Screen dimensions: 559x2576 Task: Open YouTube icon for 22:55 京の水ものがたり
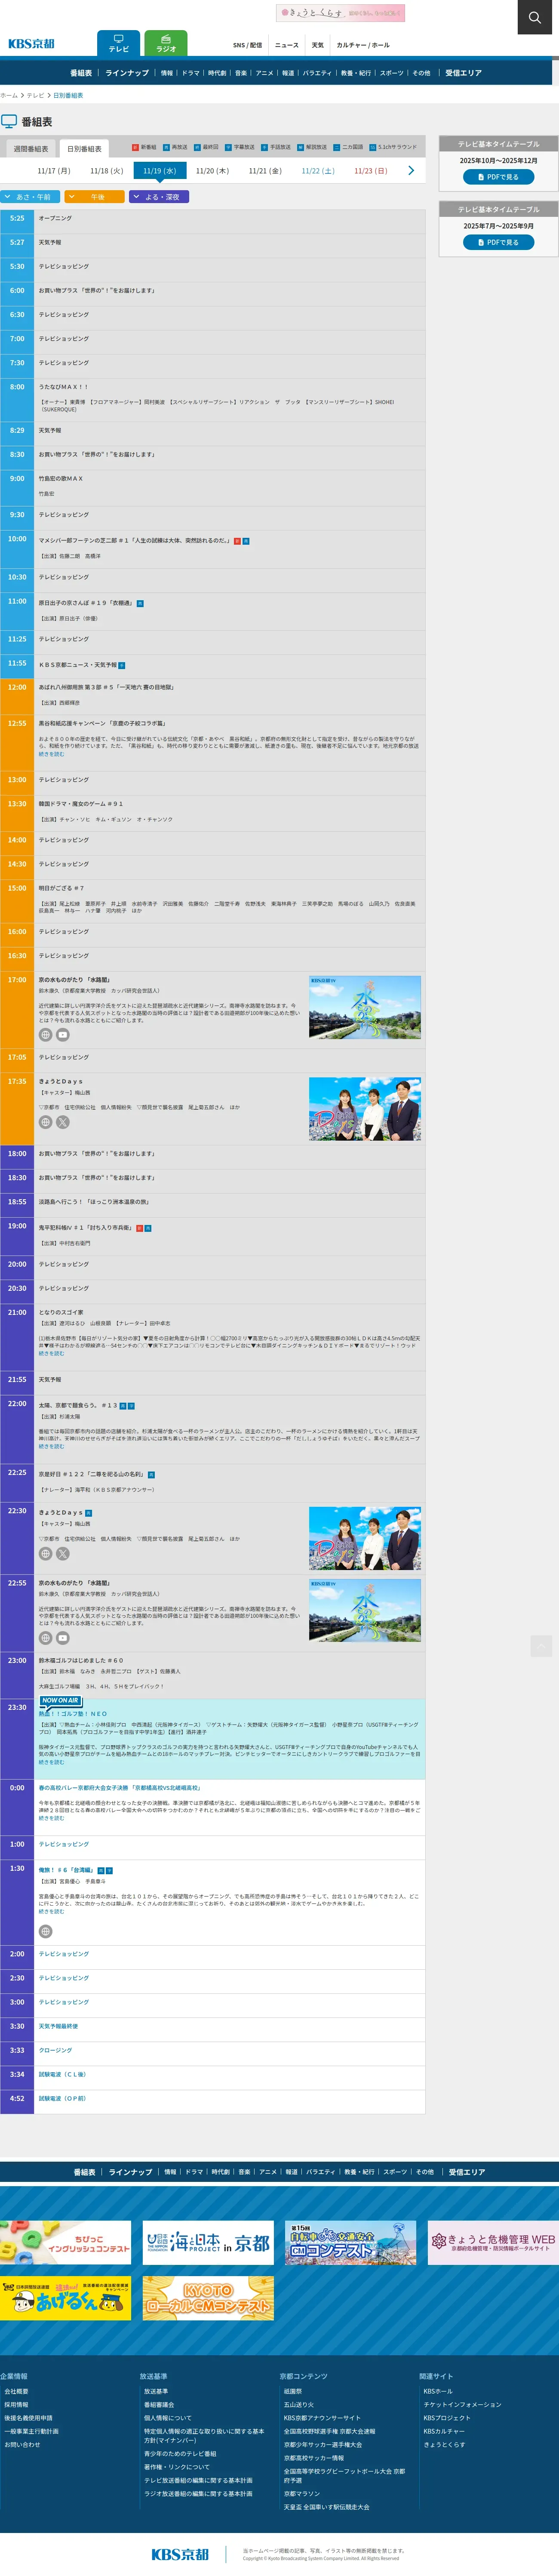pos(63,1638)
